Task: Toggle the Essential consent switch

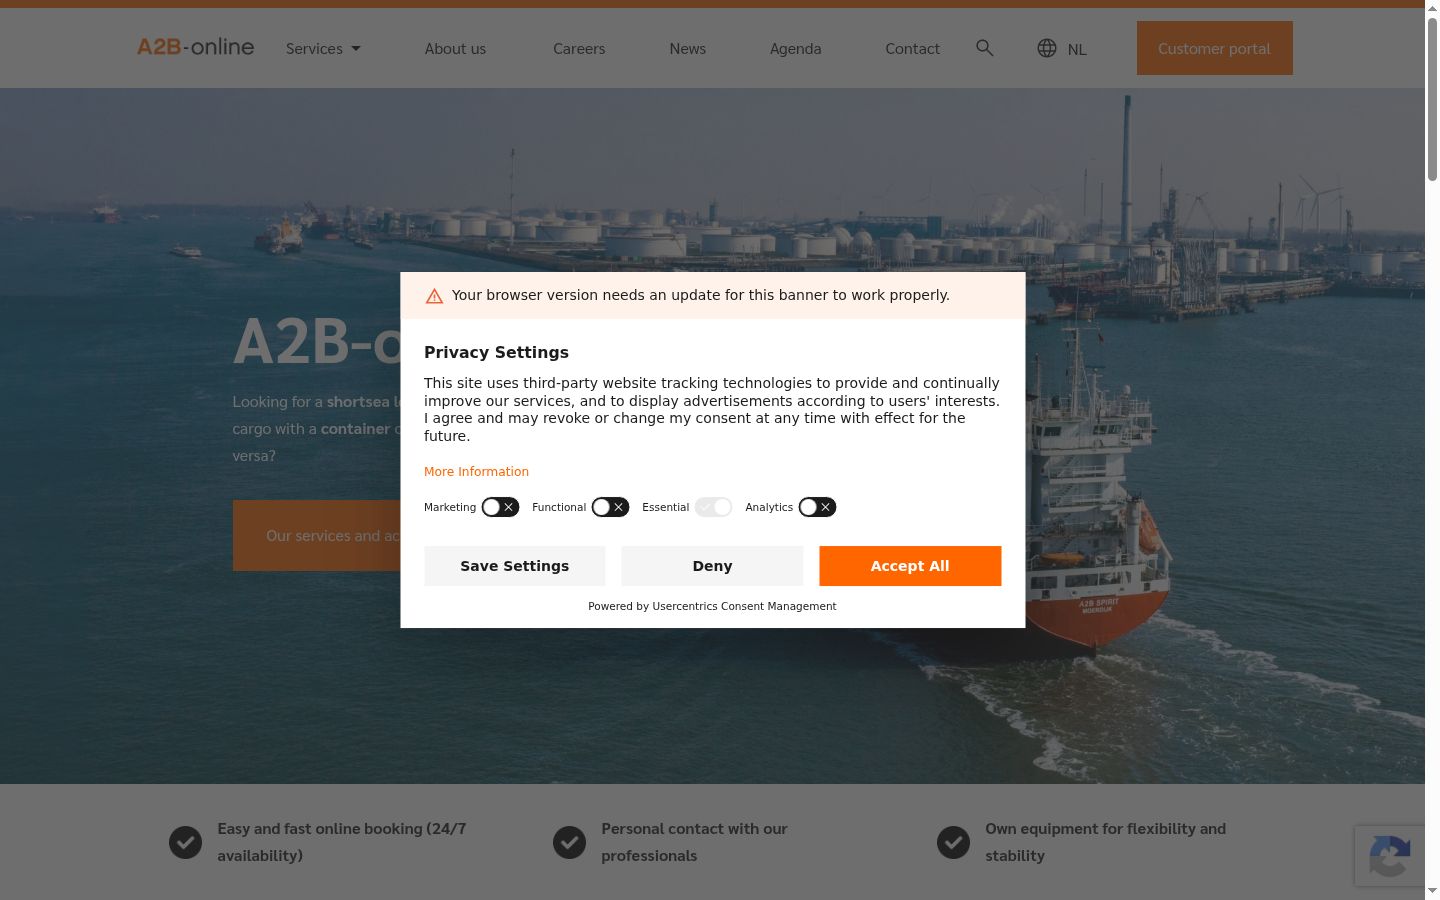Action: [714, 507]
